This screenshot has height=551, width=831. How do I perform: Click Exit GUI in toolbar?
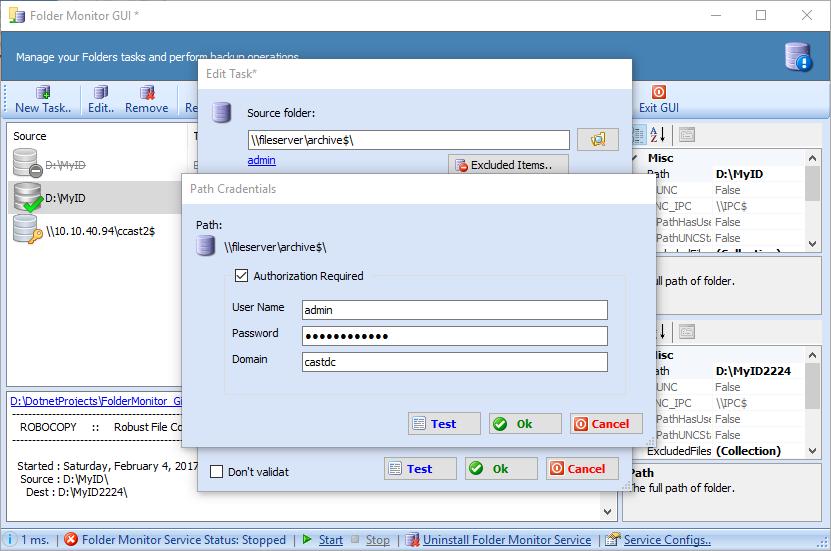pyautogui.click(x=658, y=99)
